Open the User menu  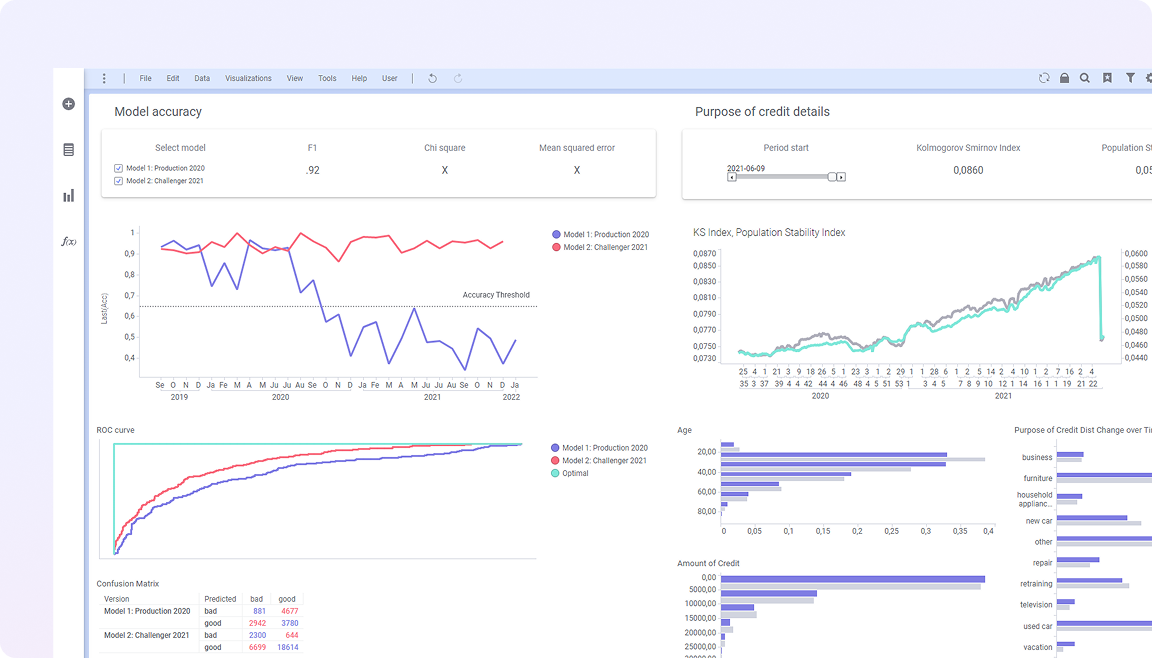pos(389,78)
